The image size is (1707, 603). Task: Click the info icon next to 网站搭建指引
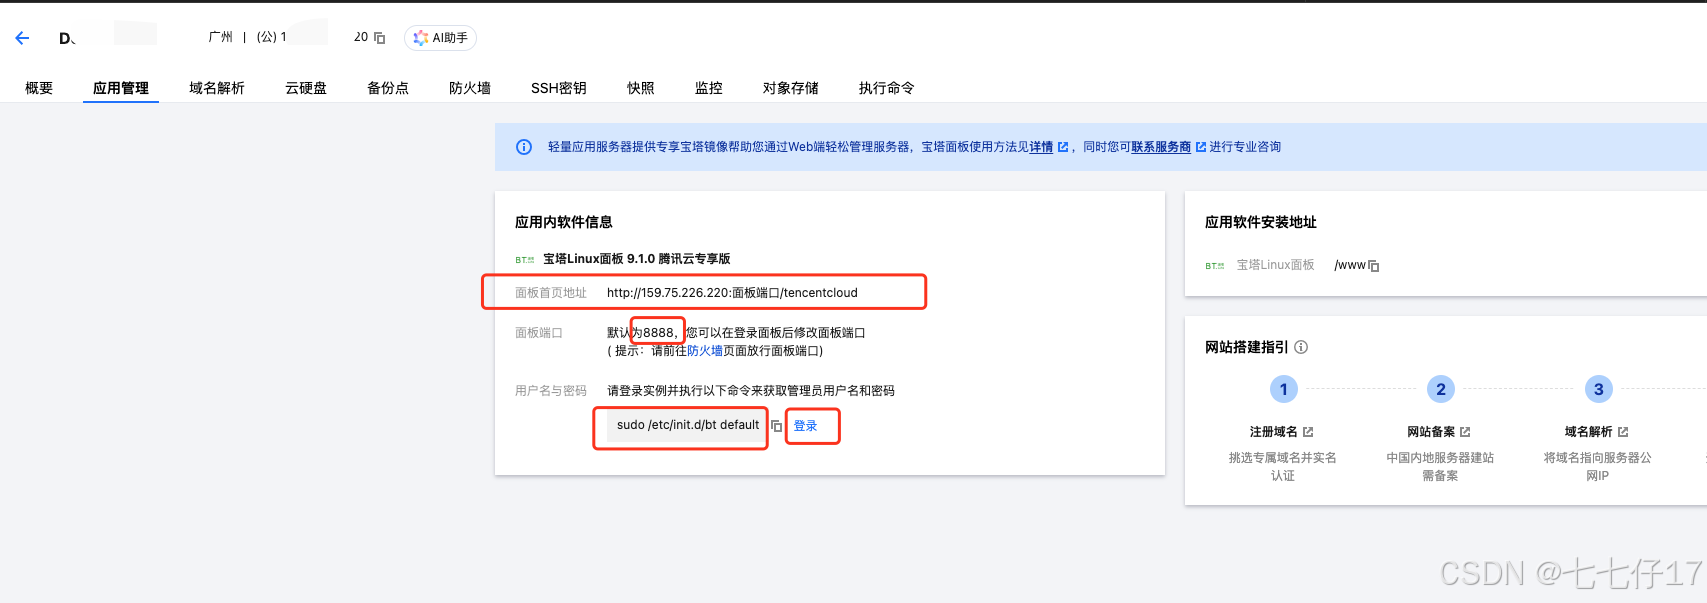1301,347
